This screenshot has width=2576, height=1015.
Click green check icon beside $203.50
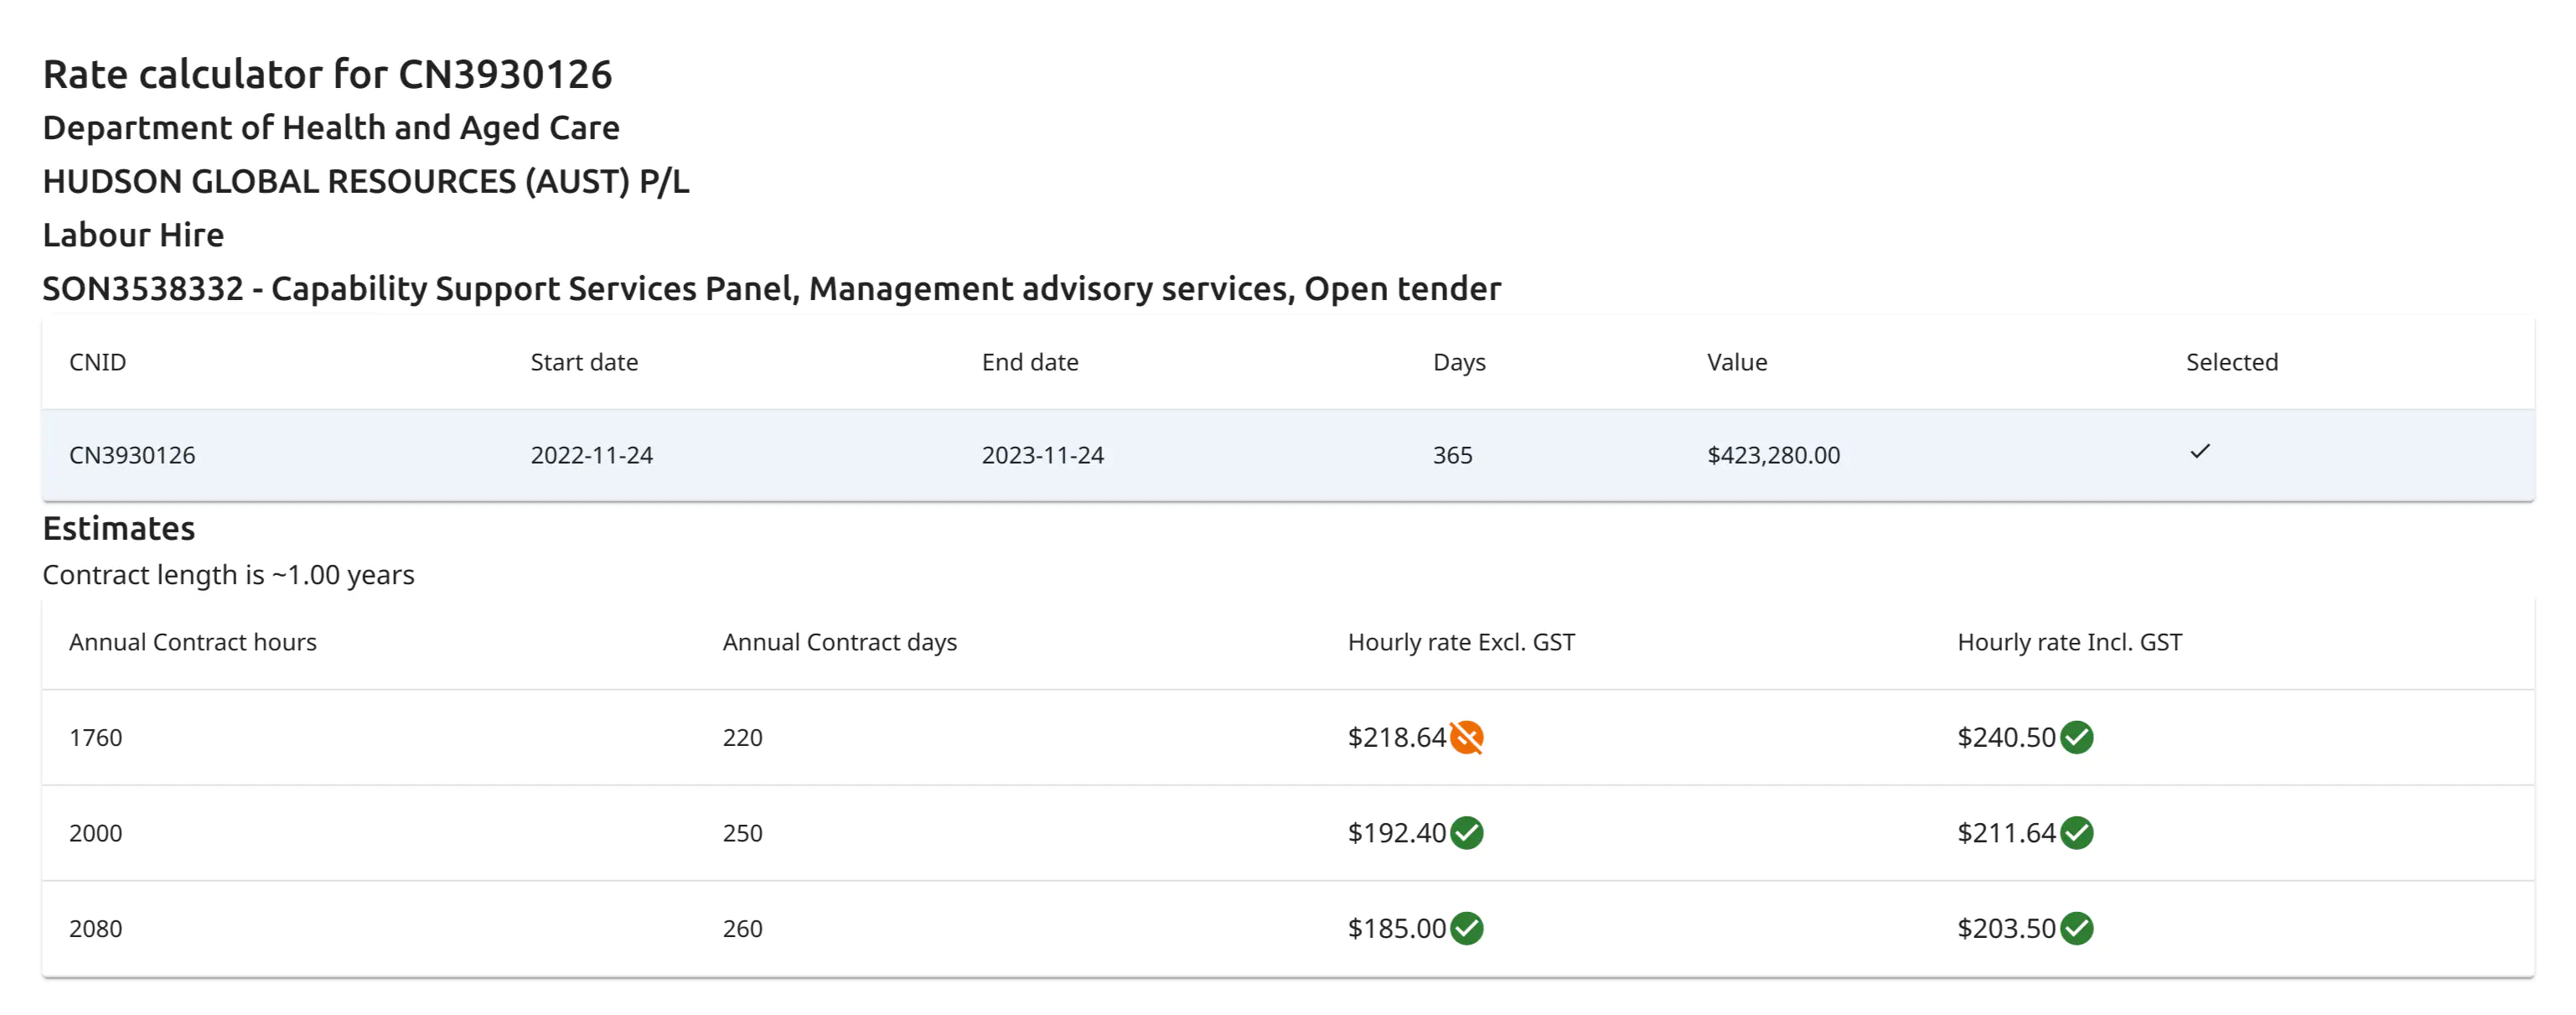(2076, 928)
